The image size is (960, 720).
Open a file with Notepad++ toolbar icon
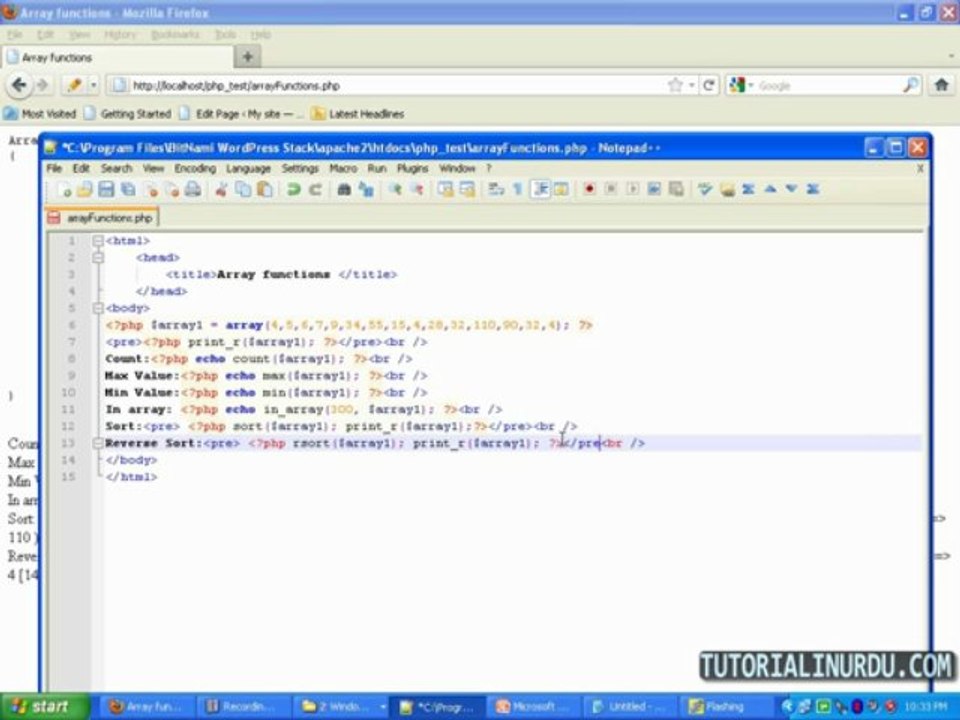pos(84,190)
